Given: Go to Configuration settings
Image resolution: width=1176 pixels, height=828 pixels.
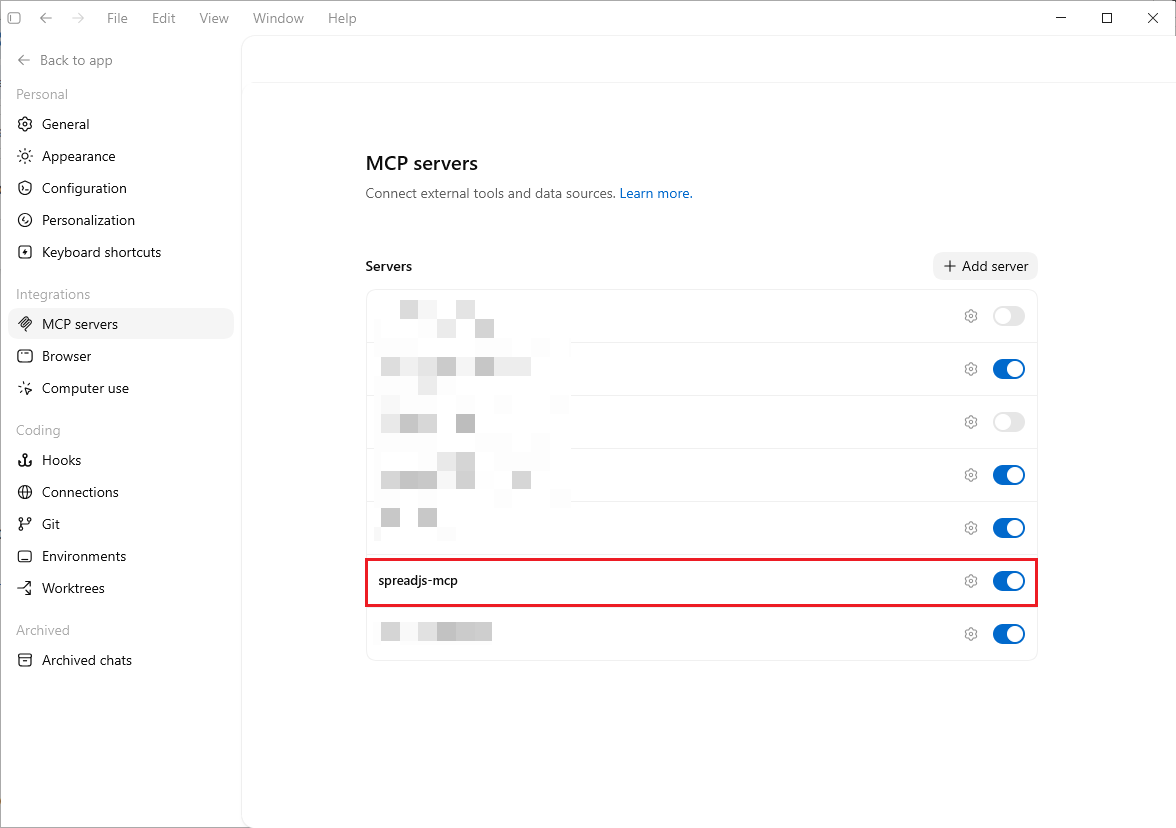Looking at the screenshot, I should (121, 188).
